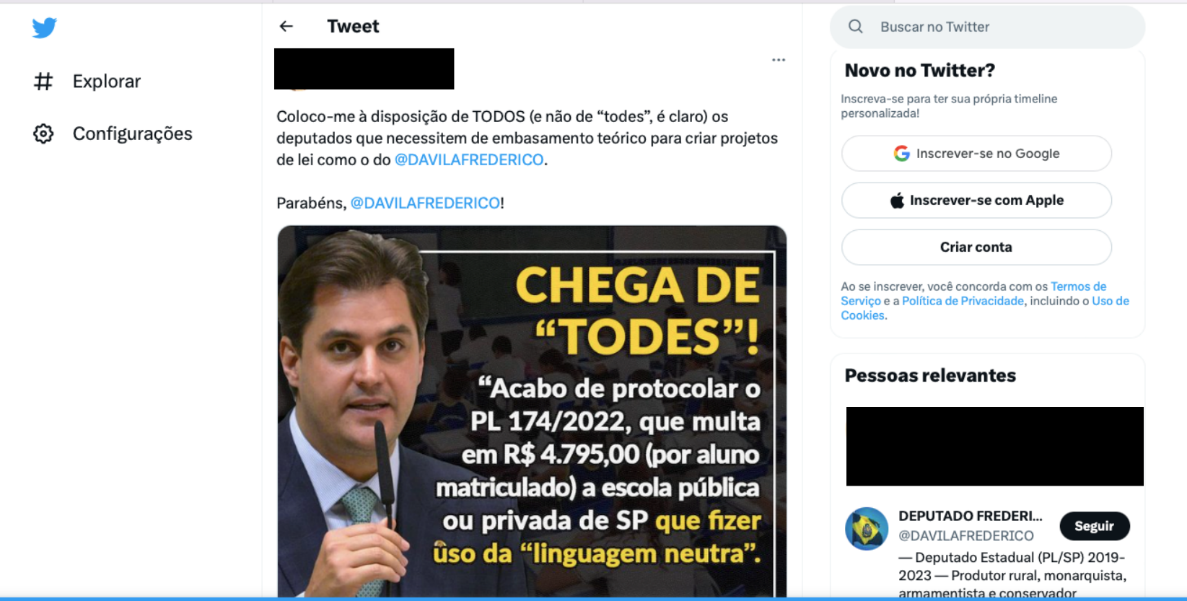Open the Uso de Cookies link
Viewport: 1187px width, 601px height.
[985, 308]
